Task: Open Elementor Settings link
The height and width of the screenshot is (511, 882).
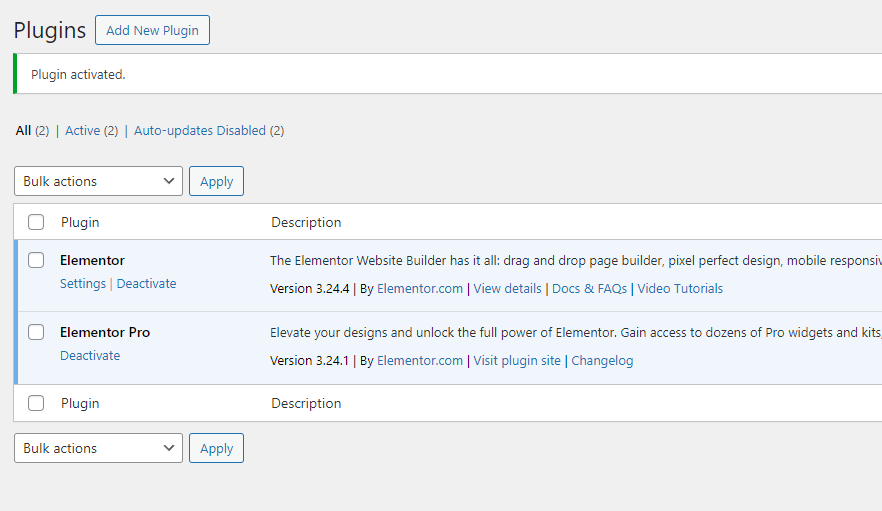Action: point(83,284)
